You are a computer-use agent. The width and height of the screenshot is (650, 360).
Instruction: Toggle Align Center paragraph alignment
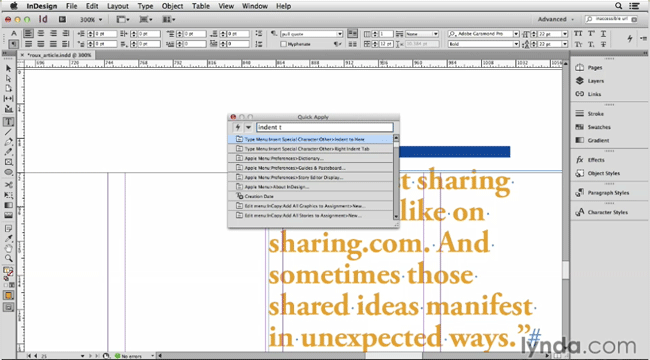point(41,34)
